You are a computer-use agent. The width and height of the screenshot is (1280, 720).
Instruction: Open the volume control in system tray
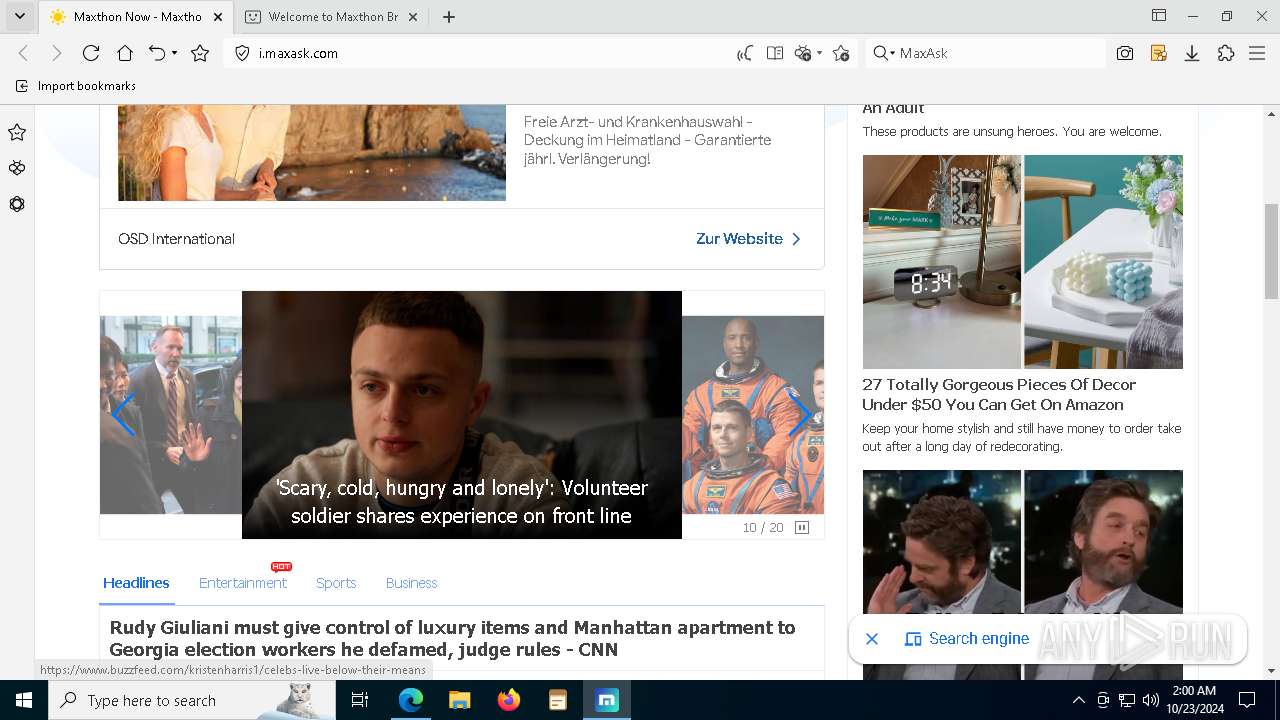point(1150,700)
